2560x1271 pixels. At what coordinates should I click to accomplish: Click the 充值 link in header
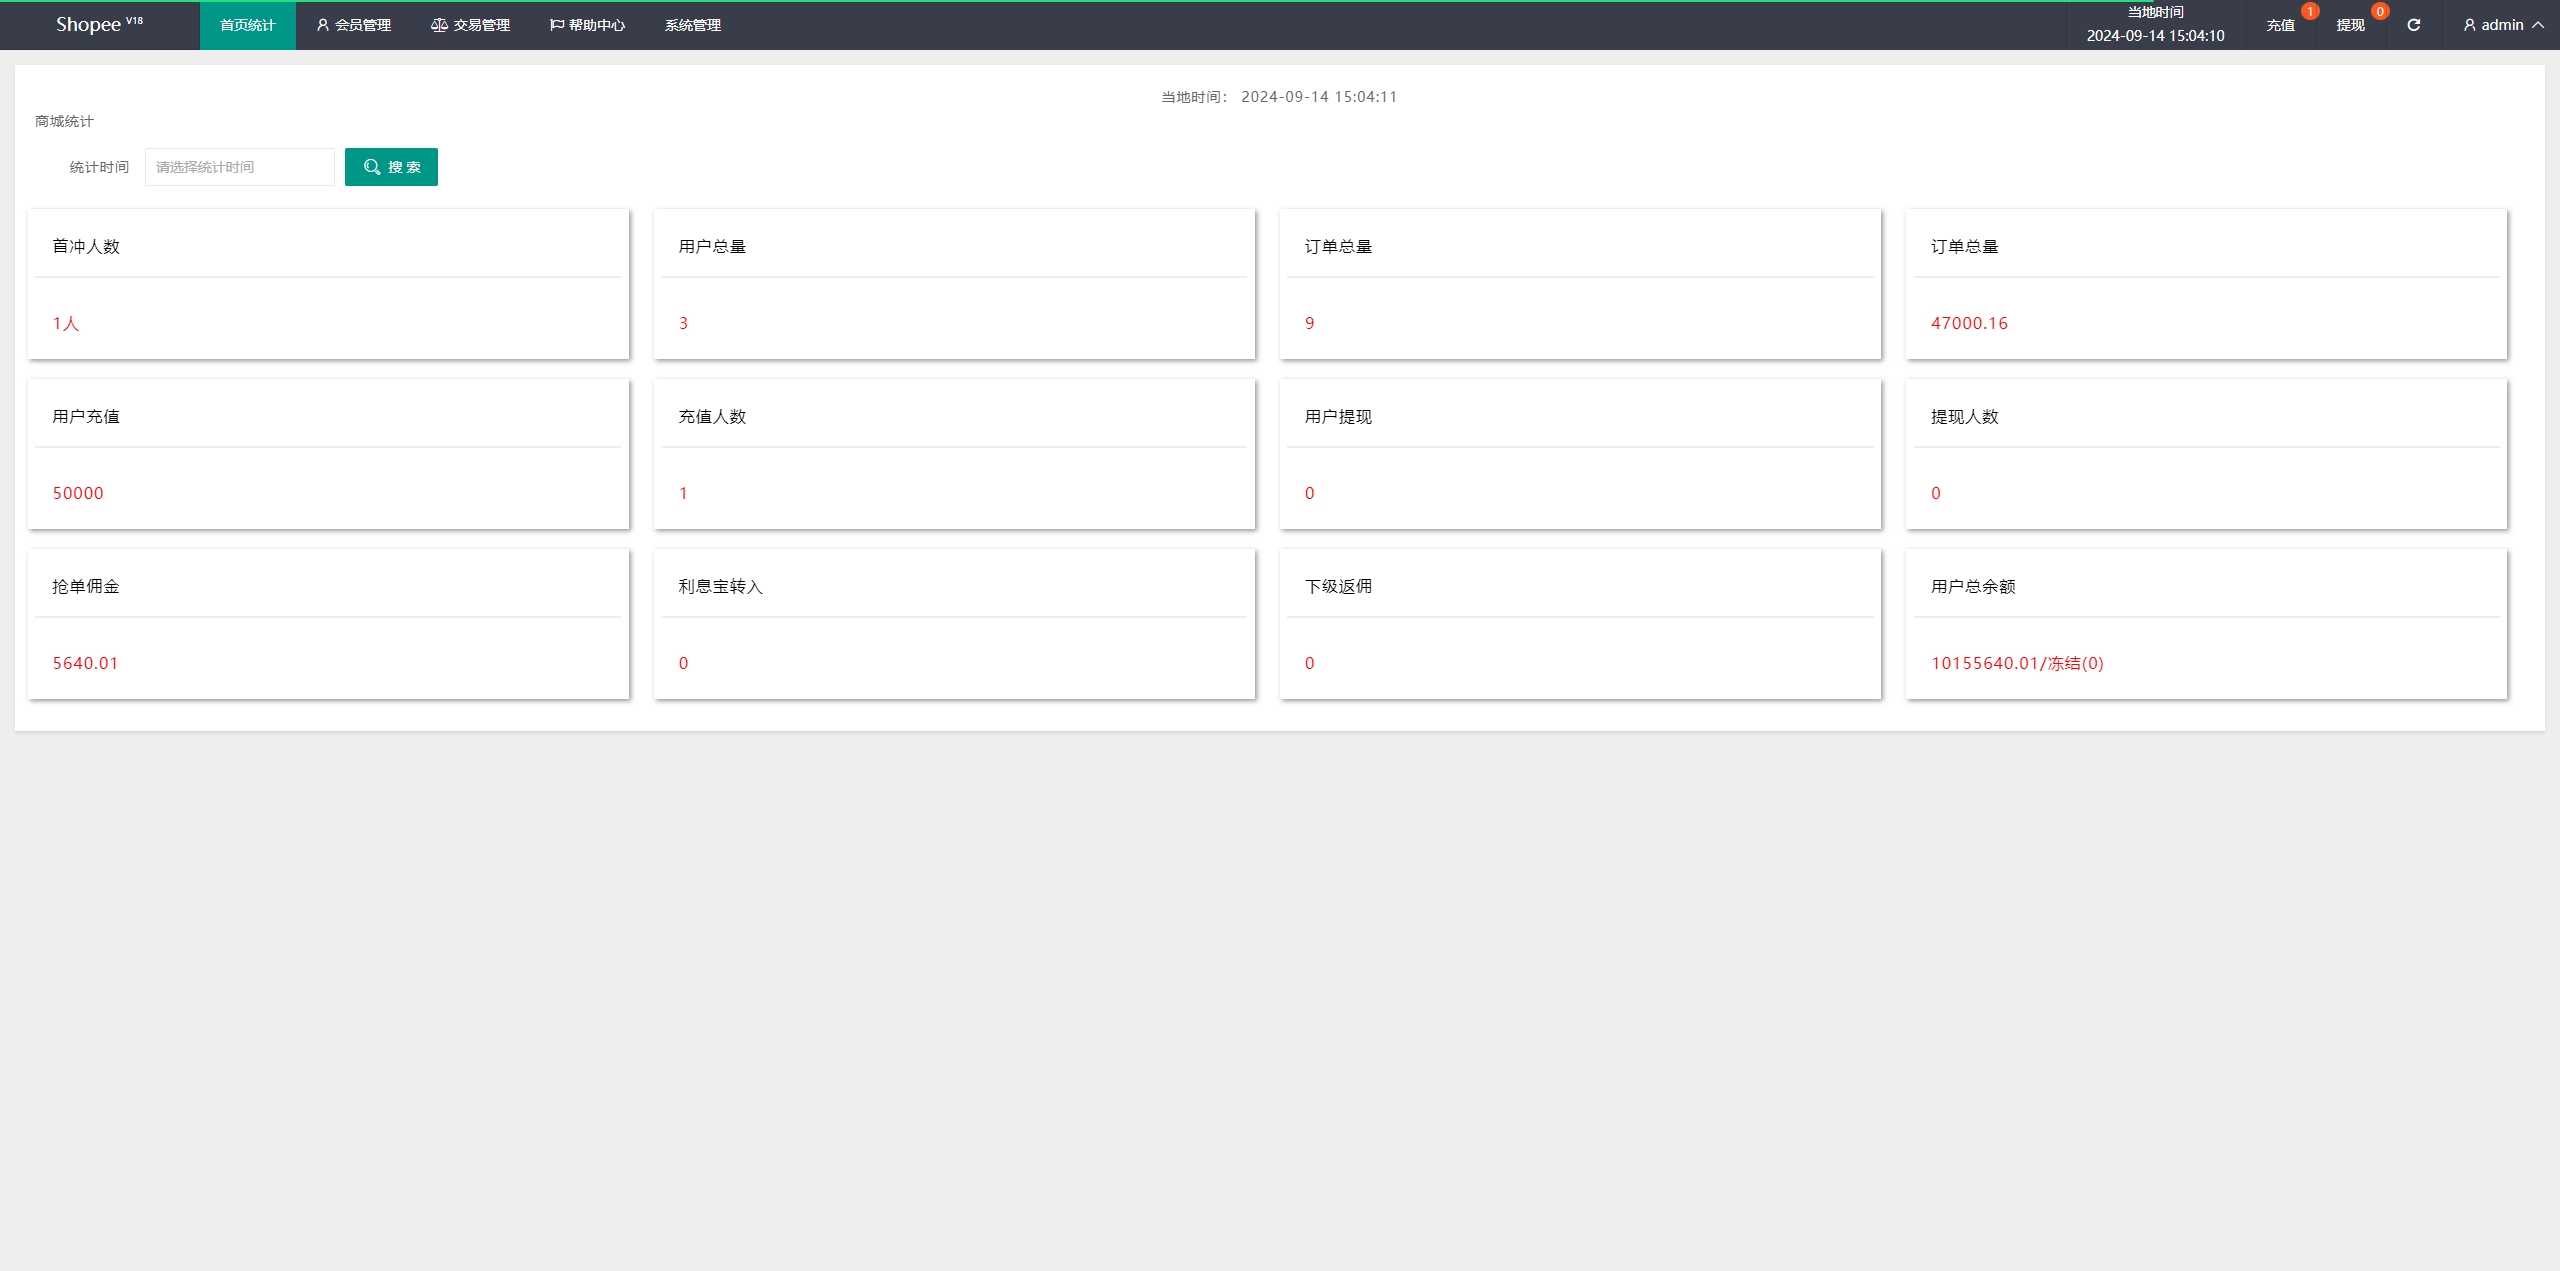tap(2280, 26)
